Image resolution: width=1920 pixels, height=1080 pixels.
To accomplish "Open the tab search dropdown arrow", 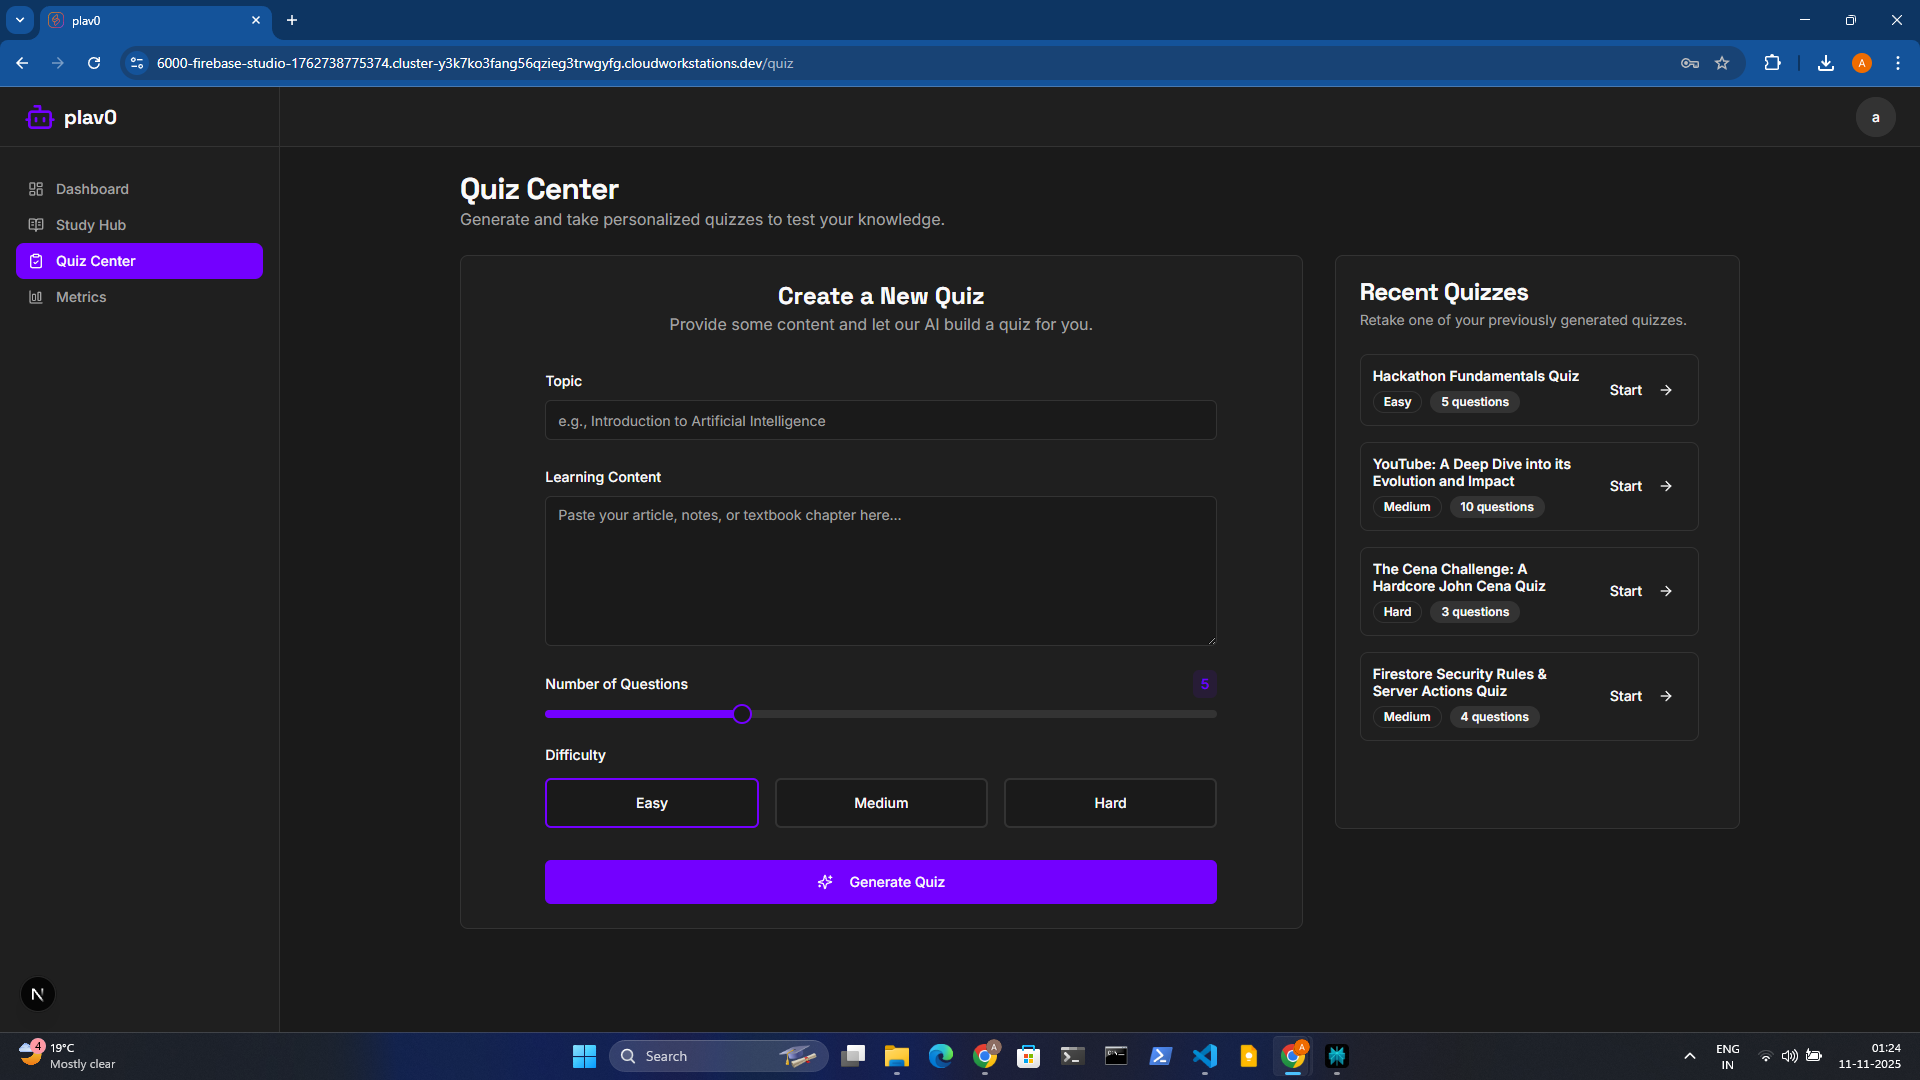I will [x=20, y=20].
